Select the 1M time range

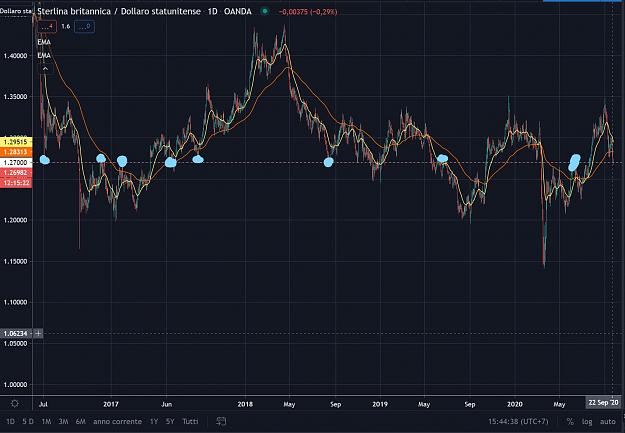click(x=46, y=421)
